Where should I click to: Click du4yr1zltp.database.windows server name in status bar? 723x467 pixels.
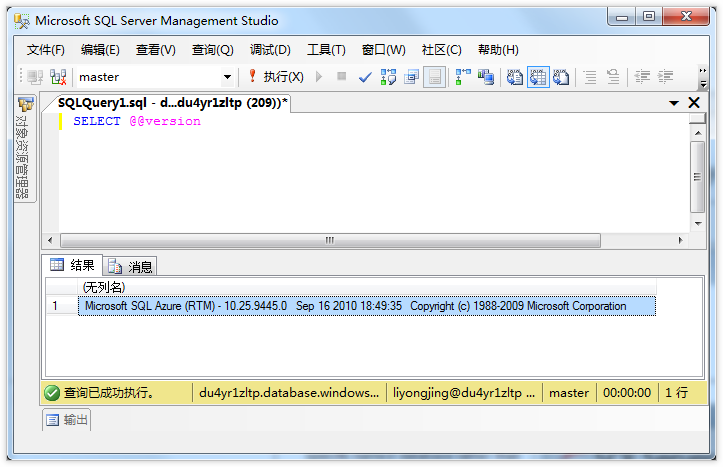[289, 393]
